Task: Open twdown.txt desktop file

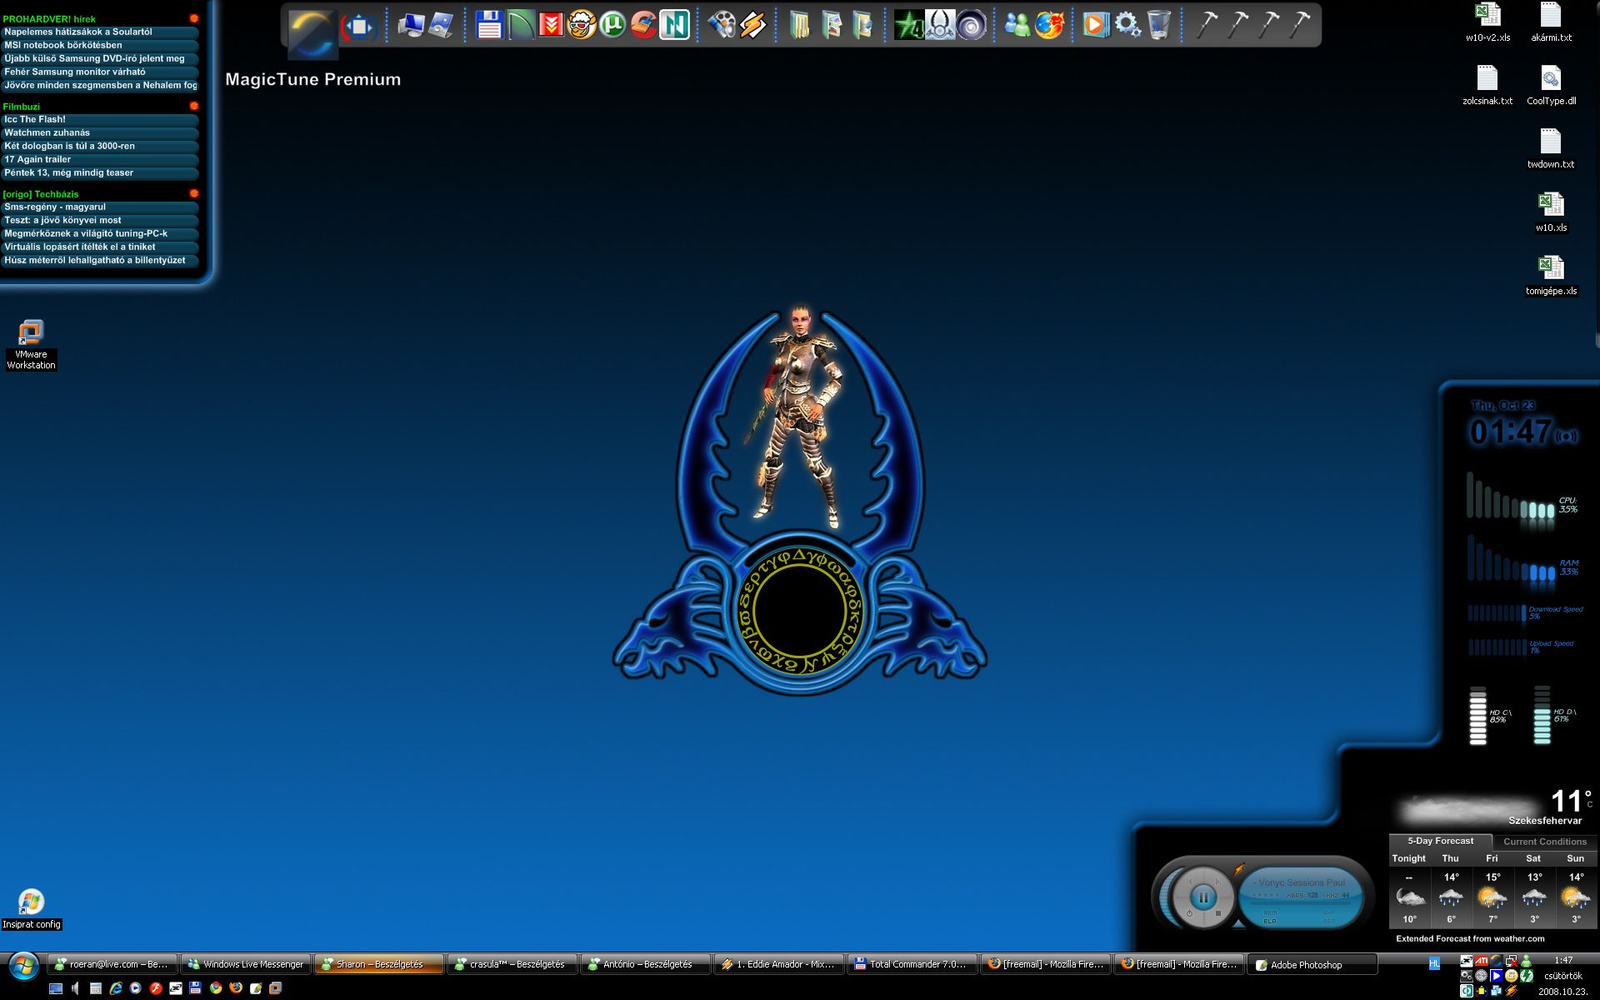Action: pyautogui.click(x=1551, y=148)
